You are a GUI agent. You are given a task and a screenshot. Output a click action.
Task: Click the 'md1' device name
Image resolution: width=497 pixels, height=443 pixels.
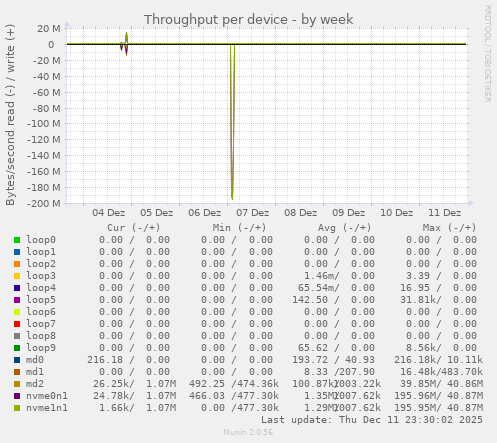[x=35, y=372]
